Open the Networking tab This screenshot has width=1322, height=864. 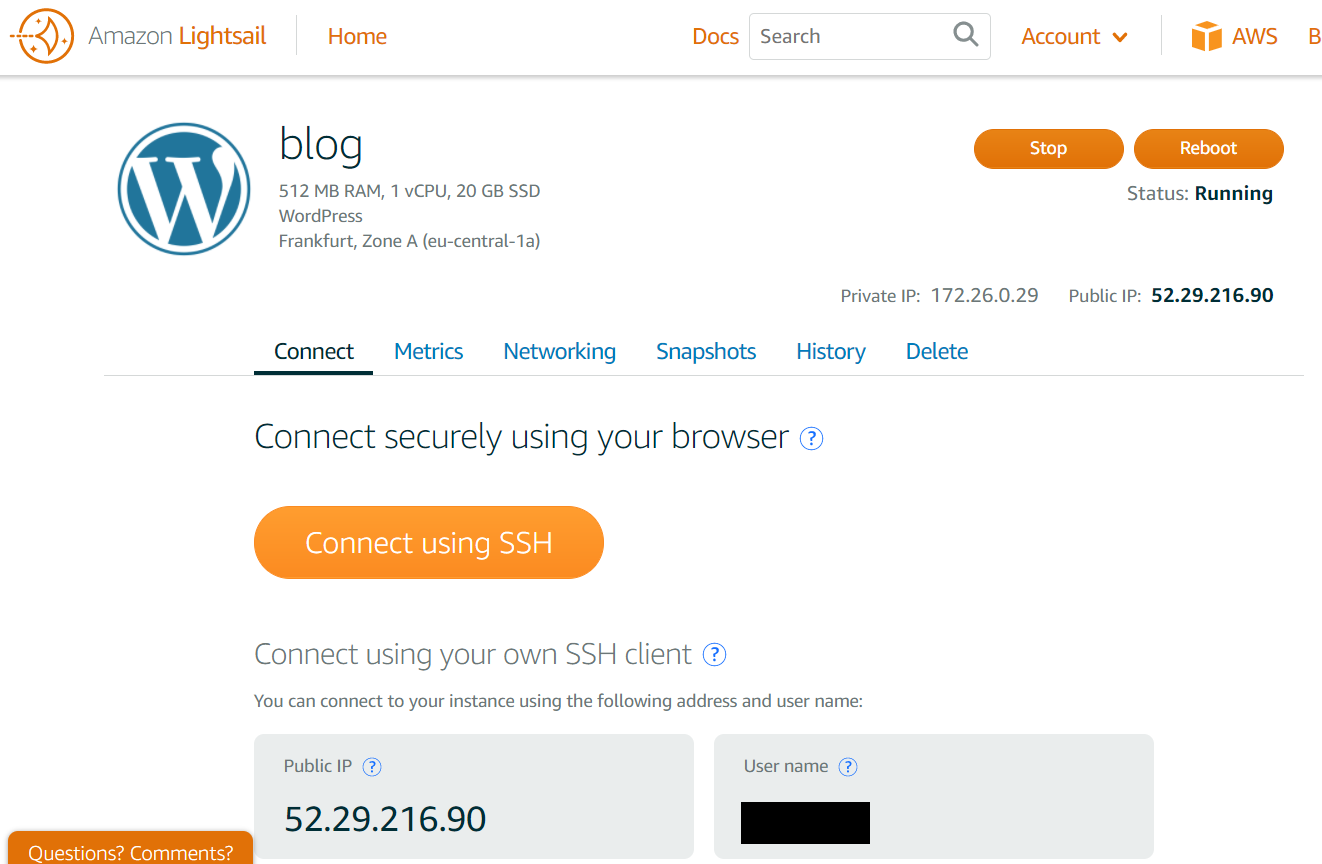click(559, 352)
